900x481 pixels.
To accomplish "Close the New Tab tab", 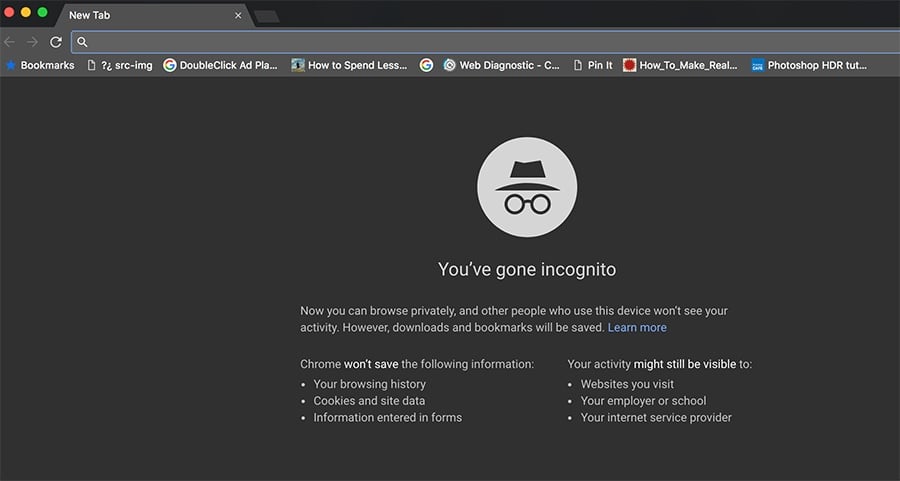I will [x=238, y=15].
